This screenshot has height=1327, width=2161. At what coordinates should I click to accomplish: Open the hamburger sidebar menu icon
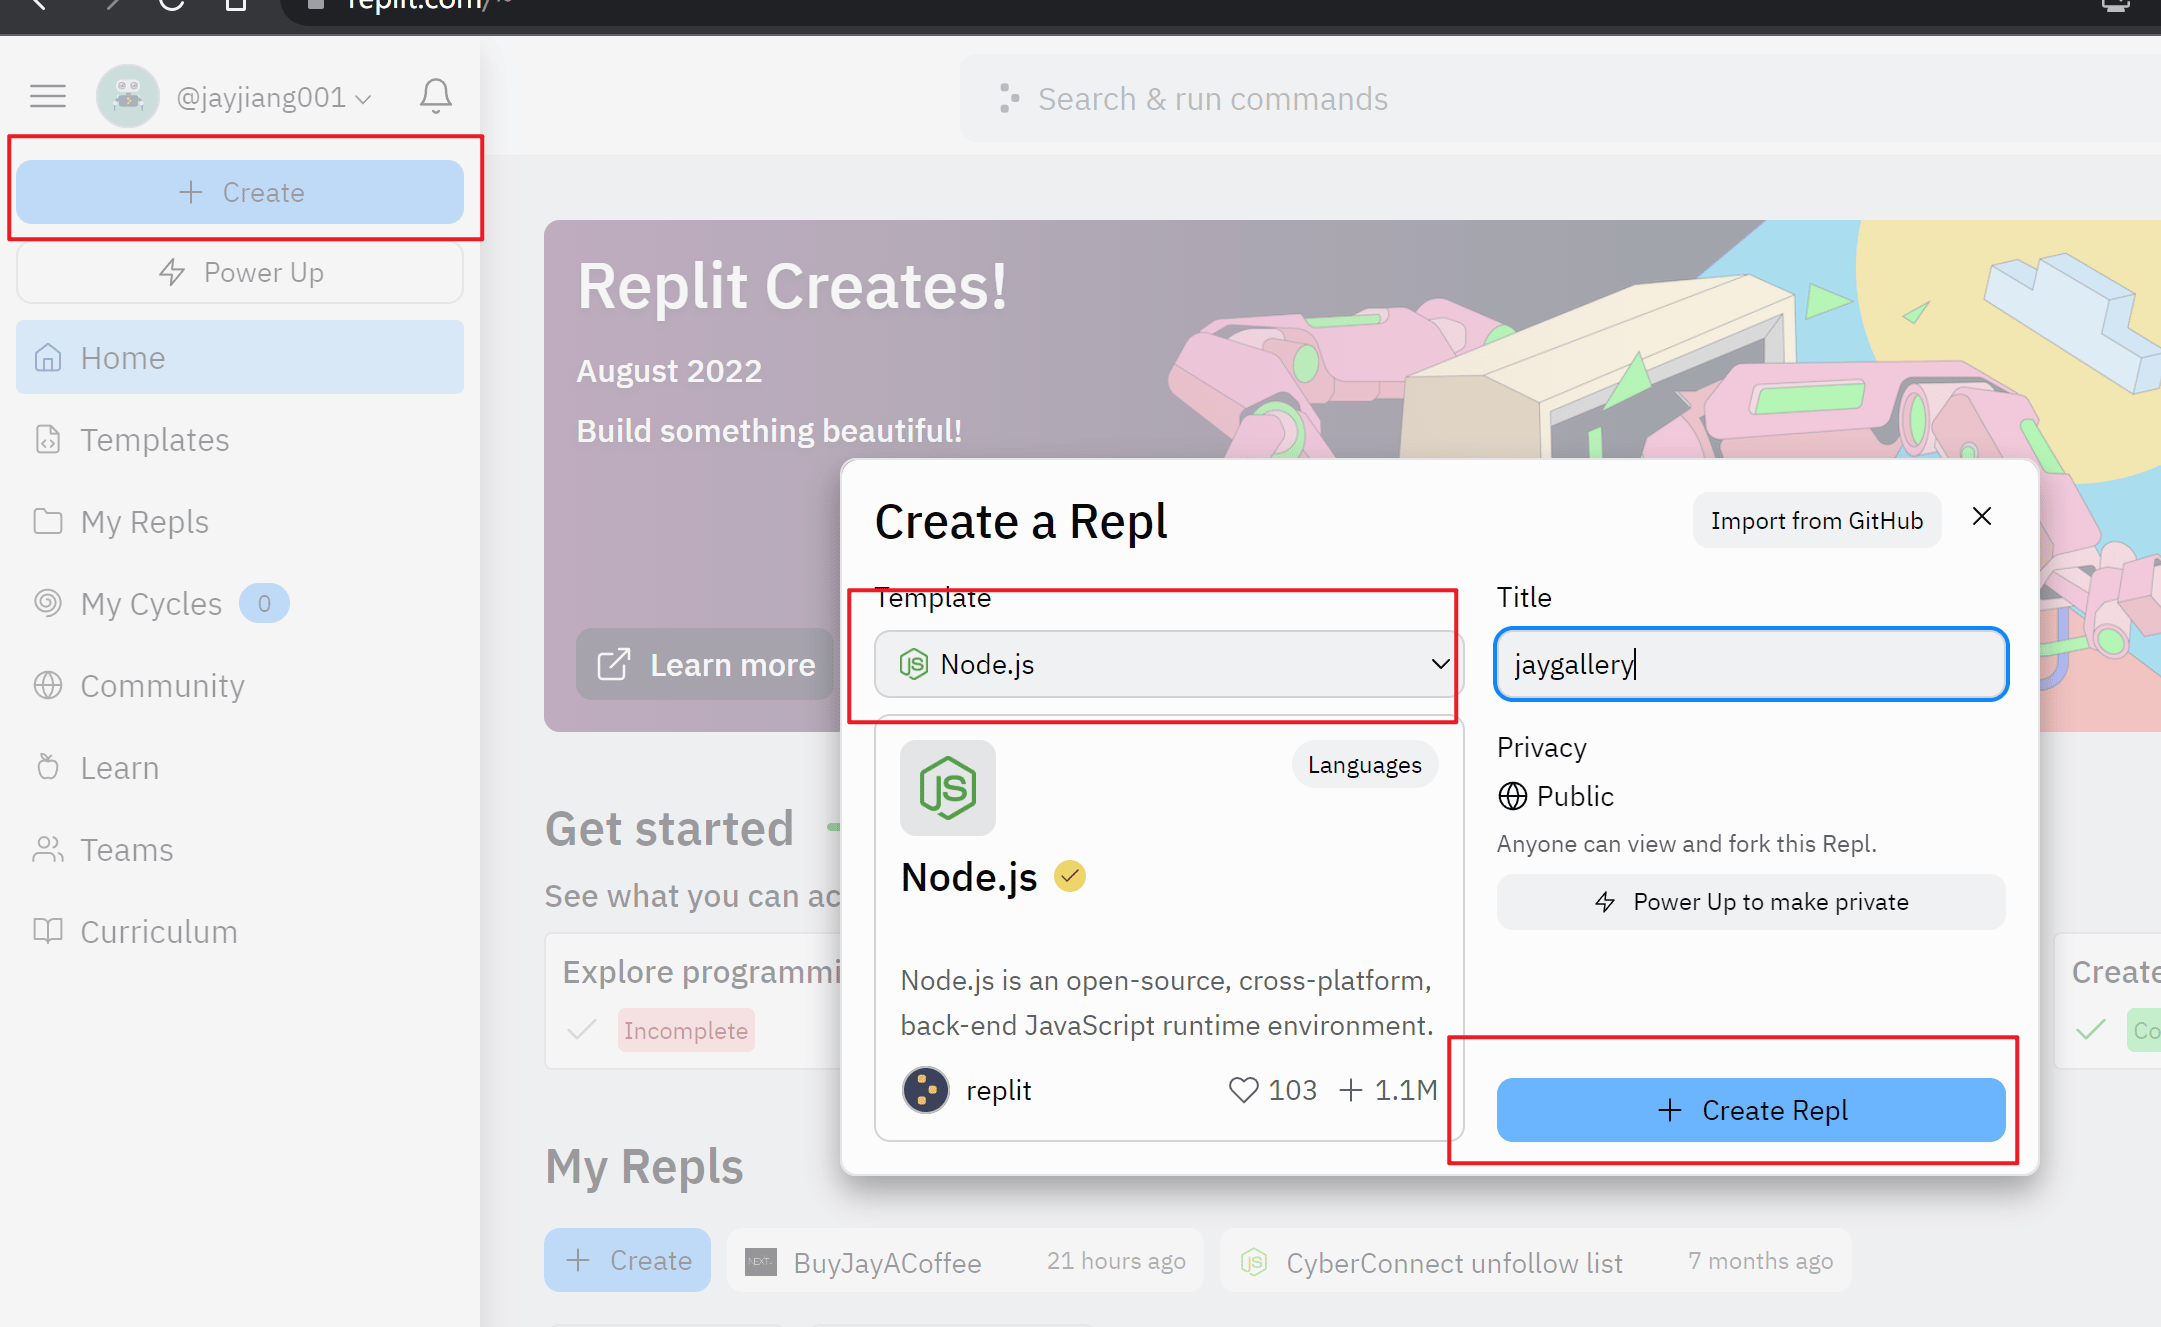pos(48,96)
